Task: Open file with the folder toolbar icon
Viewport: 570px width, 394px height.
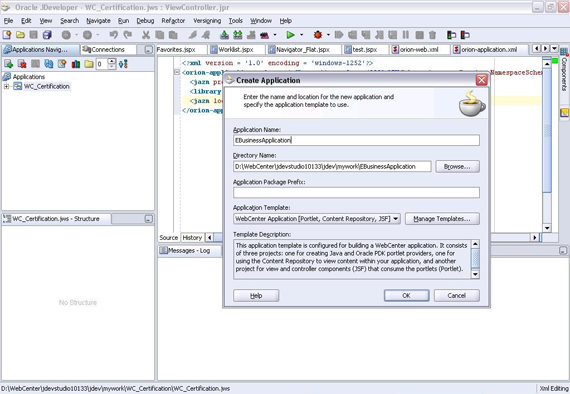Action: click(x=20, y=35)
